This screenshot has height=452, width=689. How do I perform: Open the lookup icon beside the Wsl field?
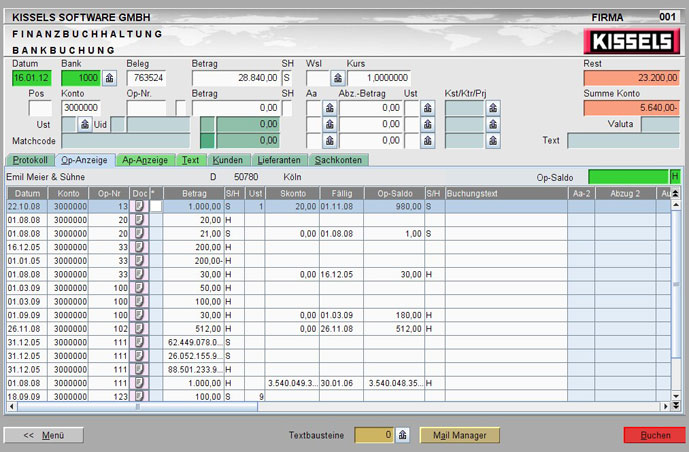tap(337, 78)
